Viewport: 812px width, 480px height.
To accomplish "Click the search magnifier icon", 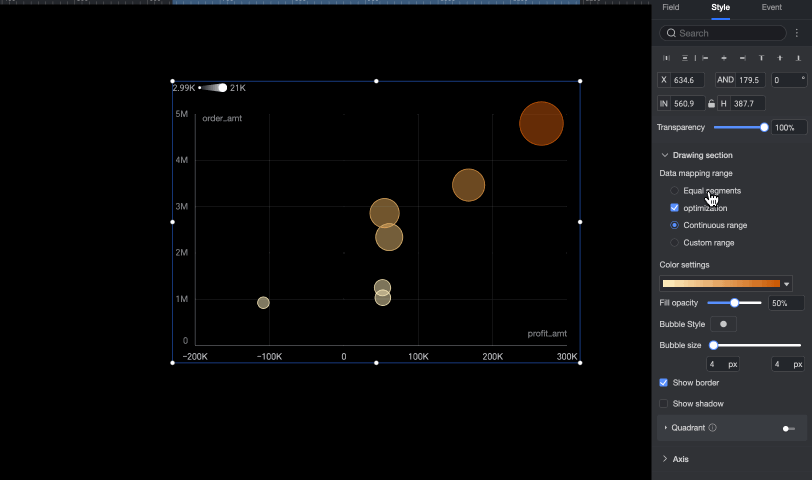I will click(x=671, y=33).
